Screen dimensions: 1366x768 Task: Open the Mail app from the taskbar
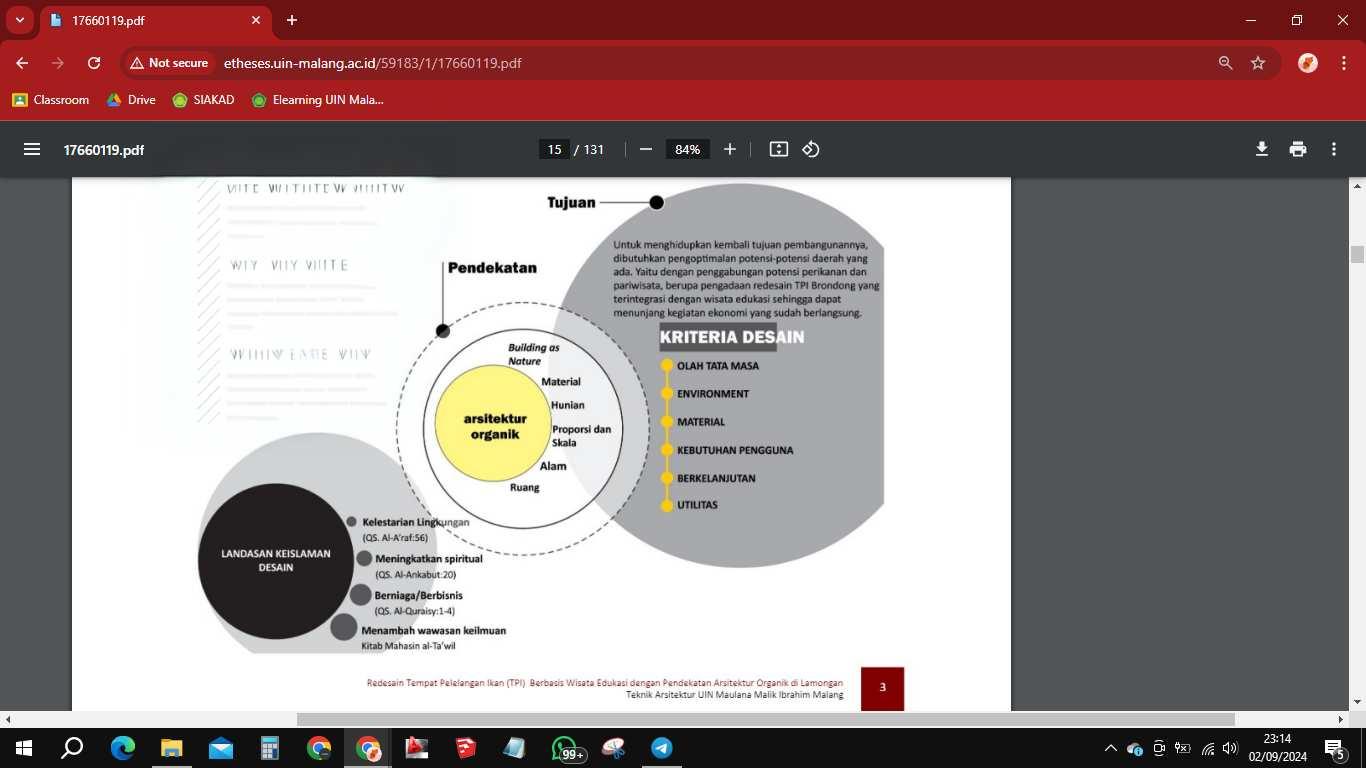pos(221,748)
